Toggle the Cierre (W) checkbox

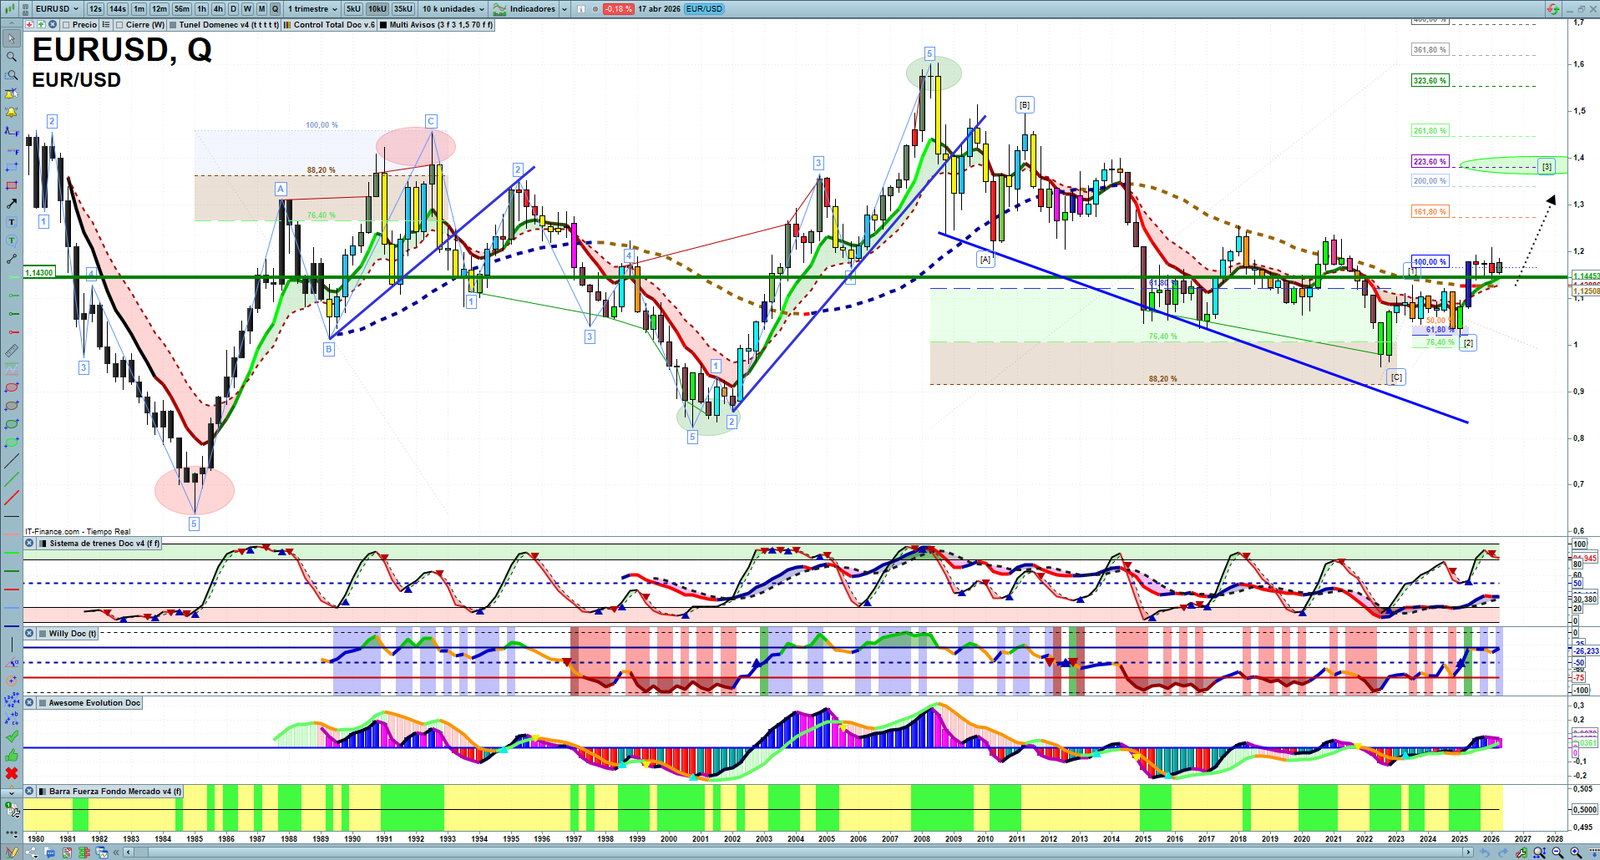click(120, 25)
